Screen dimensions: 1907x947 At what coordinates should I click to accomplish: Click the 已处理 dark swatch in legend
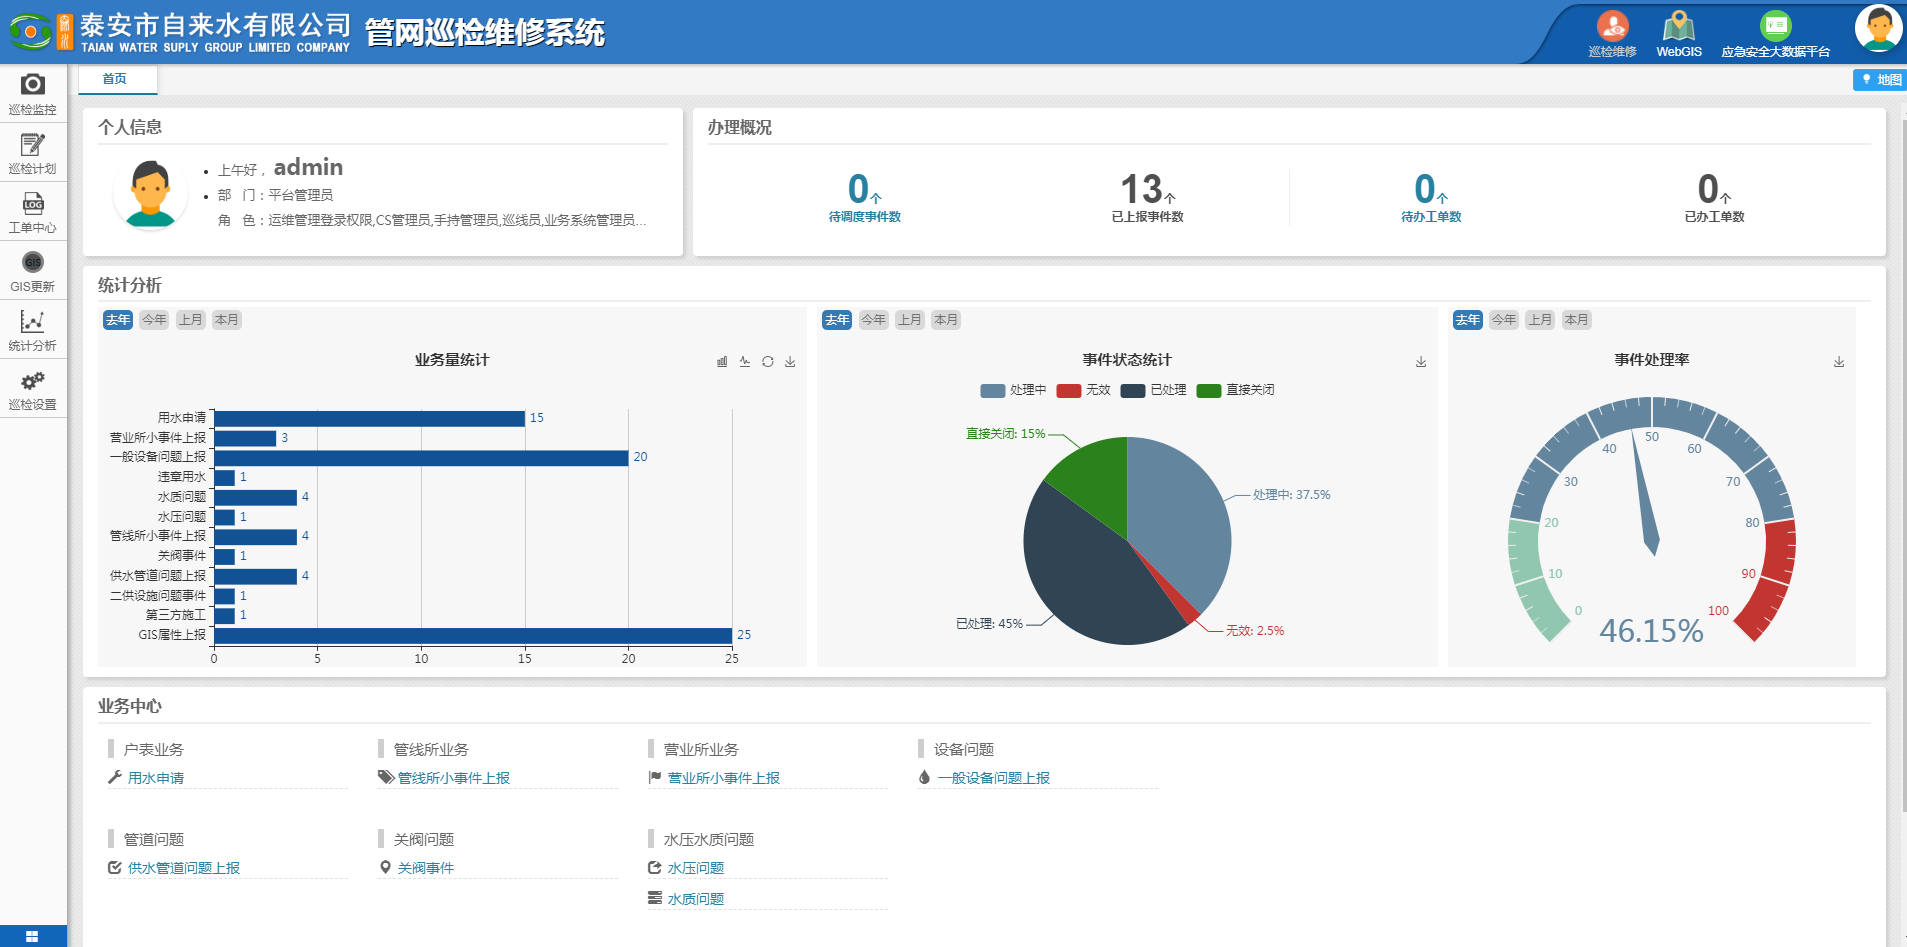point(1133,390)
